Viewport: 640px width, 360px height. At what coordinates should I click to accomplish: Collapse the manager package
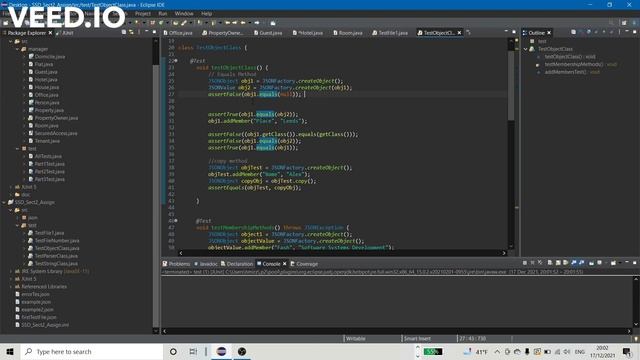pyautogui.click(x=18, y=49)
